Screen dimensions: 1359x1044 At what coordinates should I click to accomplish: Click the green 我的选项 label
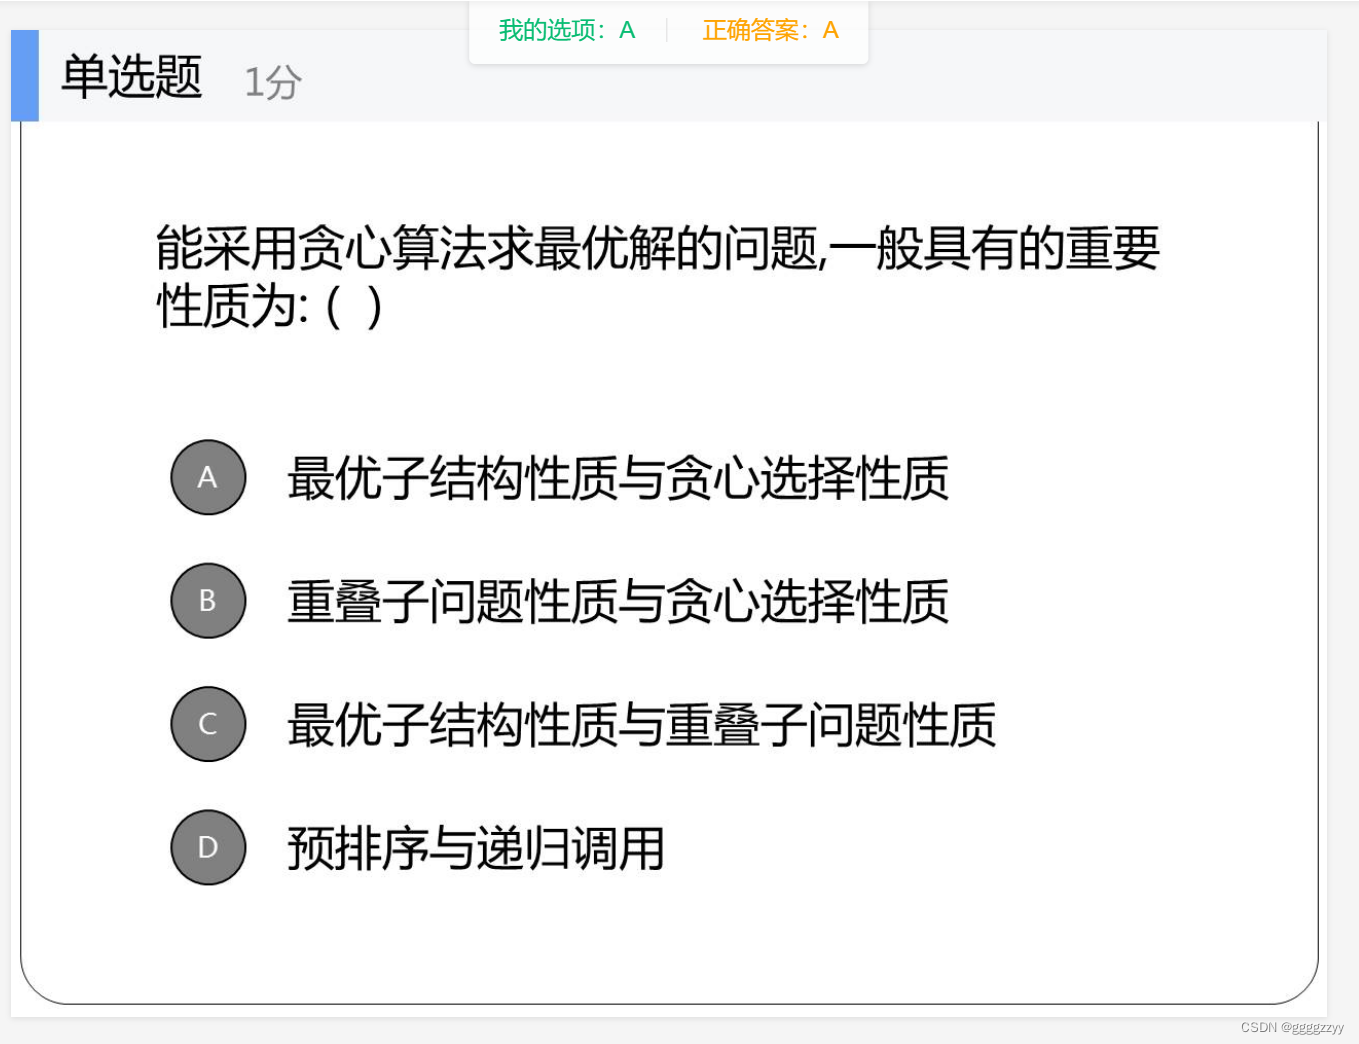click(548, 31)
